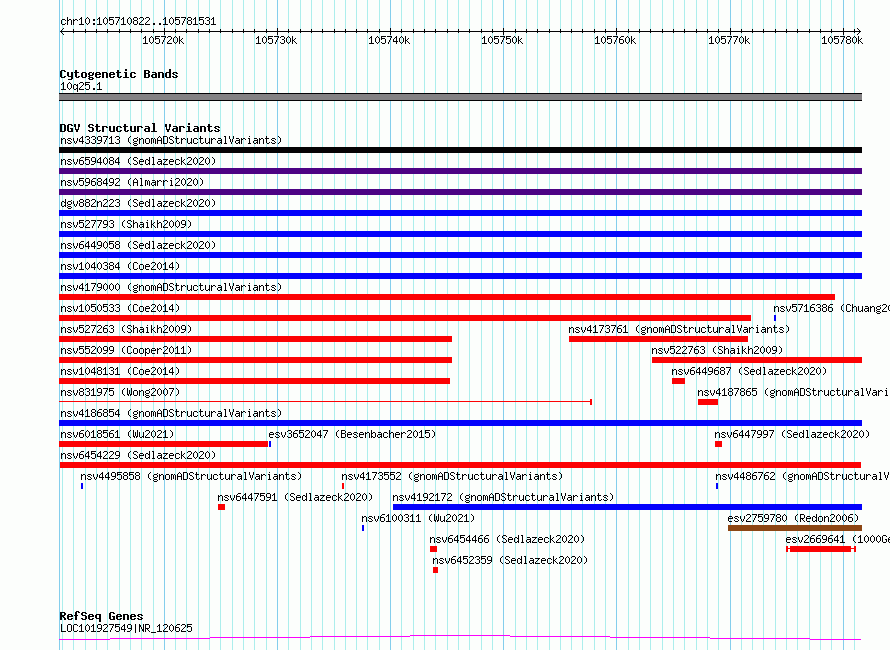Open nsv522763 (Shaikh2009) label
Screen dimensions: 890x650
[x=717, y=350]
